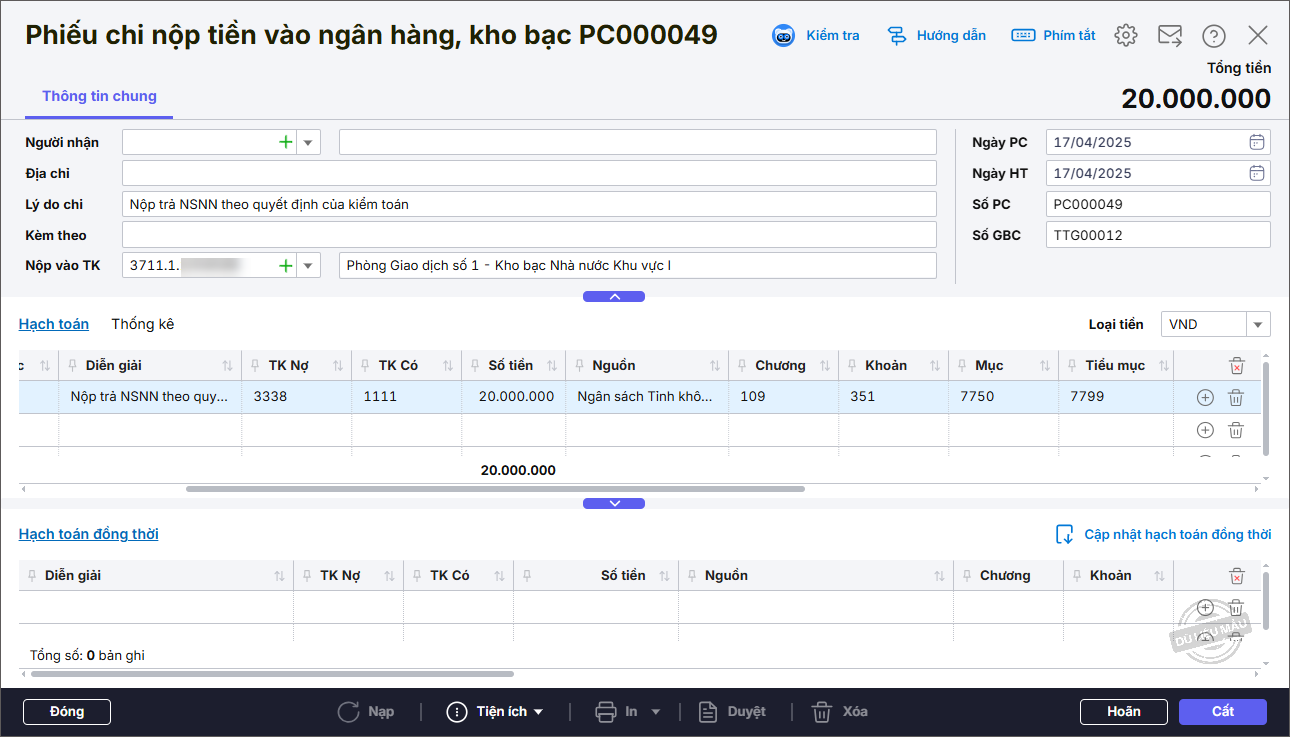Click the Cập nhật hạch toán đồng thời icon
The width and height of the screenshot is (1290, 737).
pyautogui.click(x=1065, y=534)
